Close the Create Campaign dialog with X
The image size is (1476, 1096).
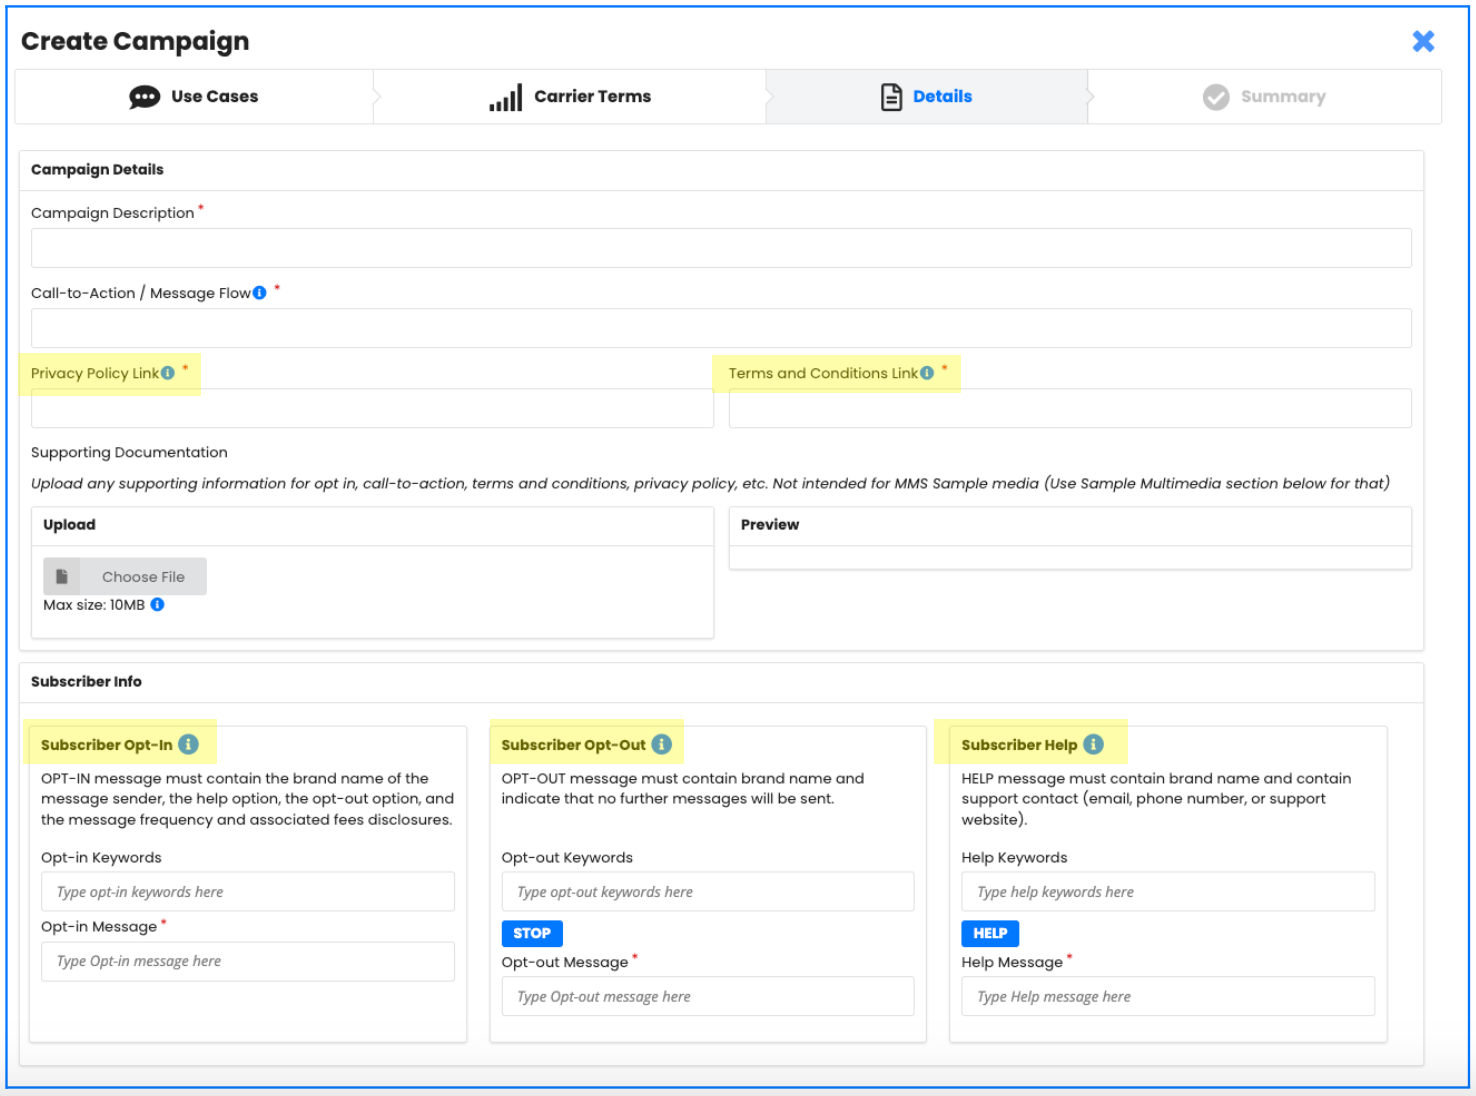pos(1423,41)
